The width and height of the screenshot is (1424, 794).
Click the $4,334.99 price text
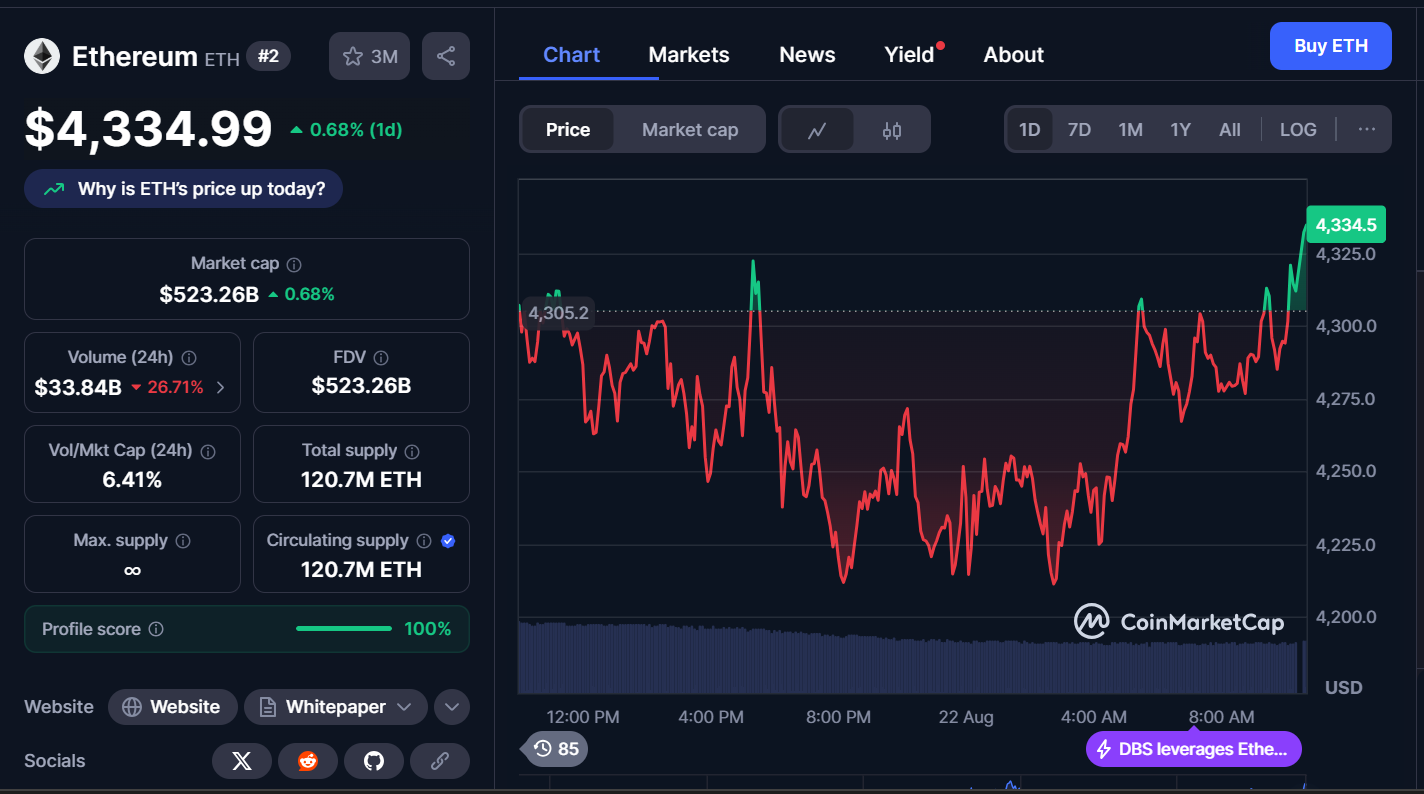(x=148, y=129)
